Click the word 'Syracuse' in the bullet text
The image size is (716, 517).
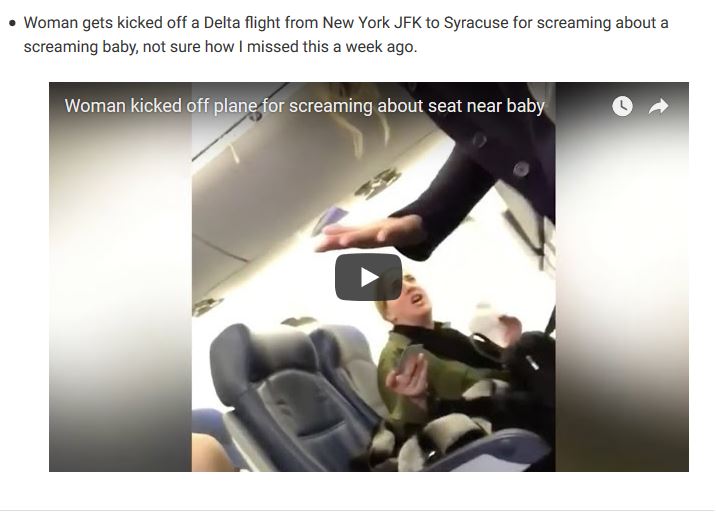coord(476,22)
